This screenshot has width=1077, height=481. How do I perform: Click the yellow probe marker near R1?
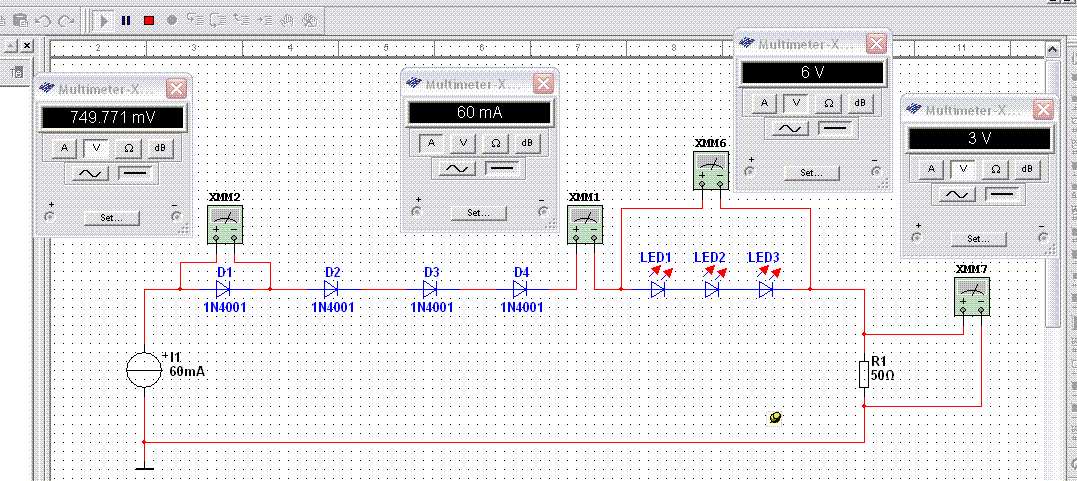click(x=775, y=417)
